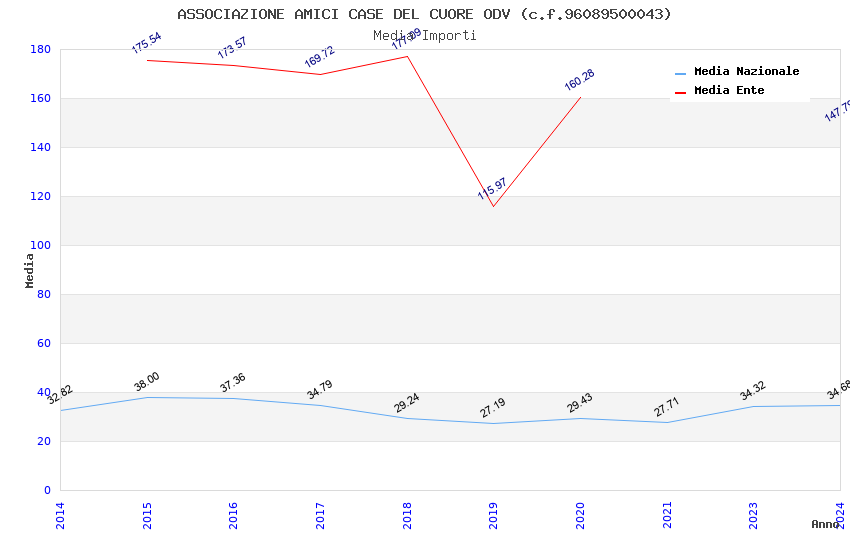Screen dimensions: 850x550
Task: Click the 2017 x-axis year label
Action: [320, 515]
